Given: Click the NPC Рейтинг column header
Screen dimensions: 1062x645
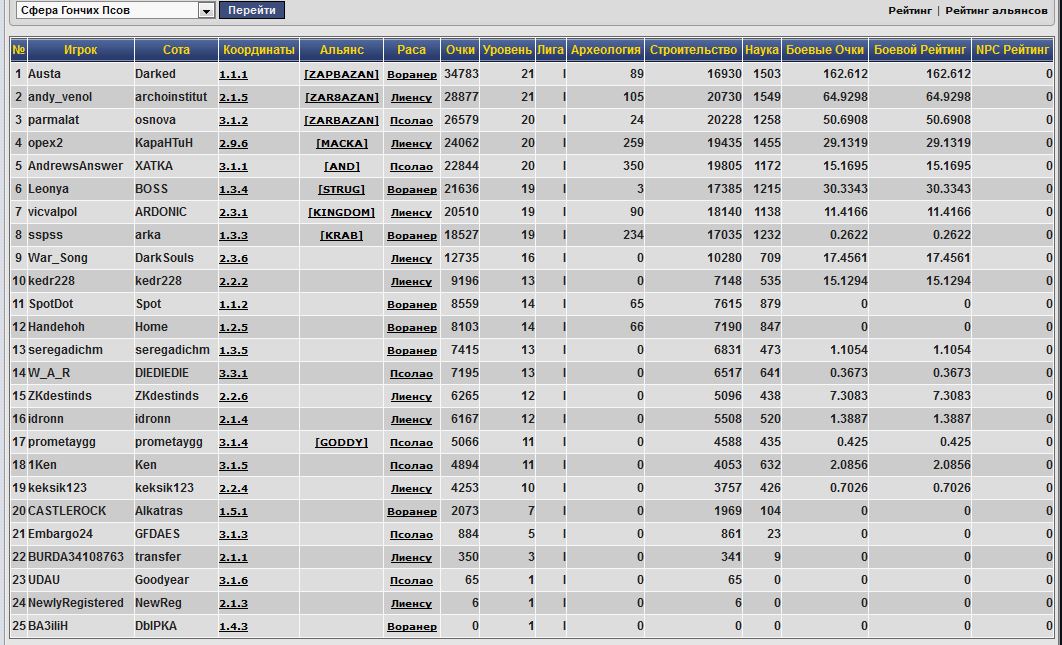Looking at the screenshot, I should (x=1013, y=50).
